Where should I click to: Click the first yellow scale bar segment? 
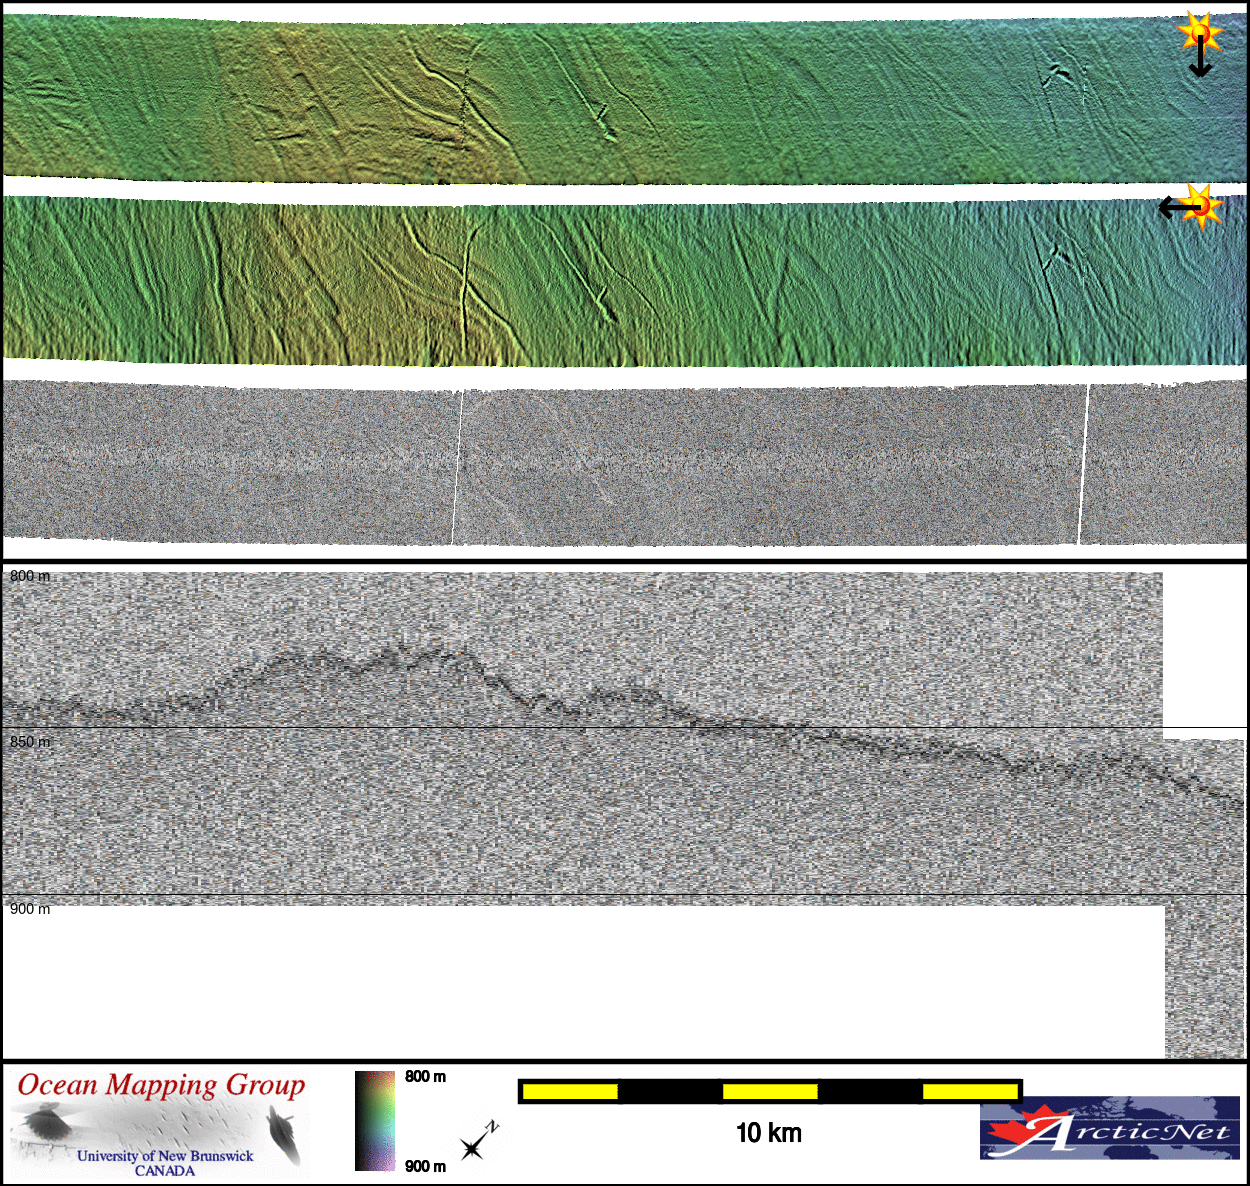[570, 1091]
